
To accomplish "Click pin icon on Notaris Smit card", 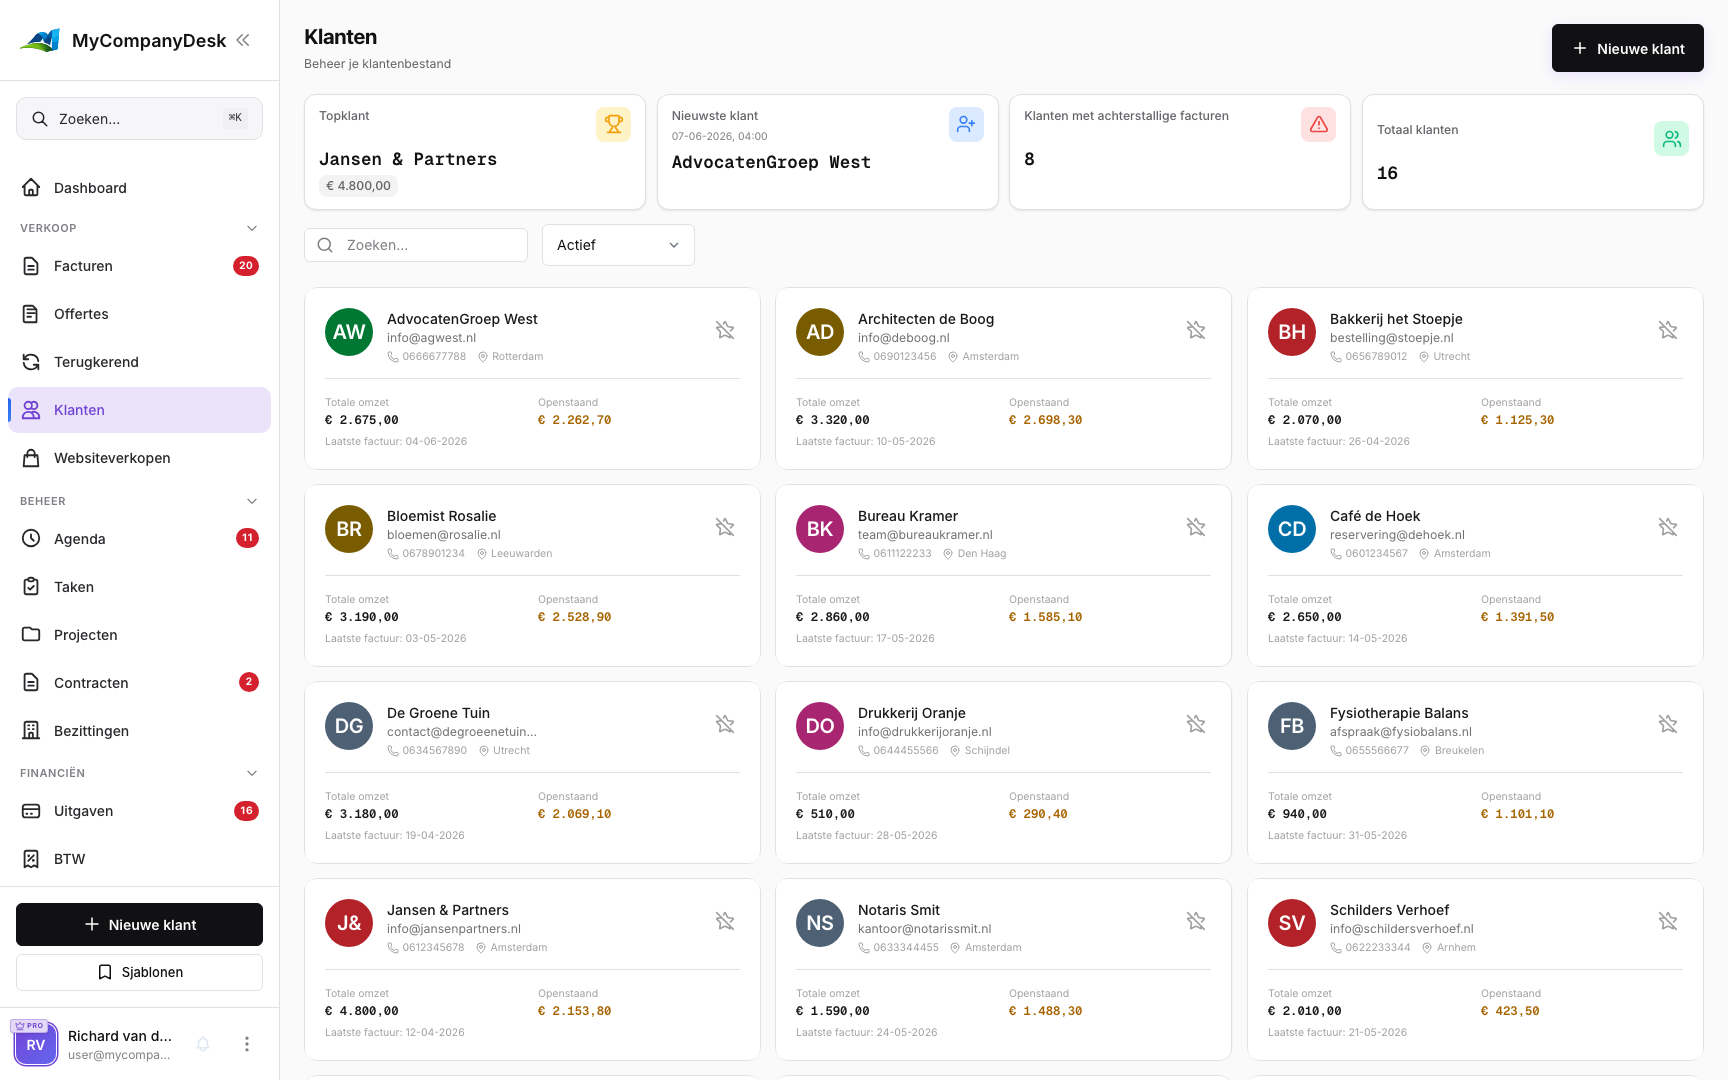I will tap(1196, 921).
